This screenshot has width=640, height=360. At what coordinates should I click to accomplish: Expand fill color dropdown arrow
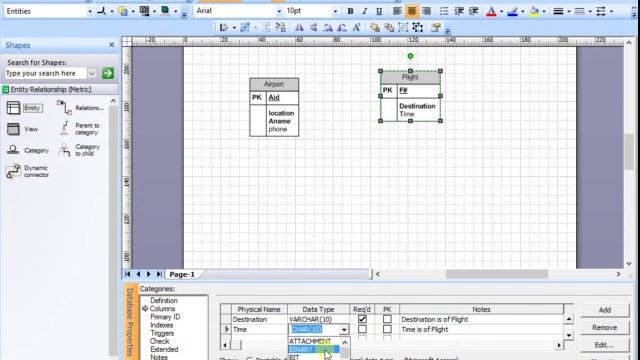[x=544, y=11]
